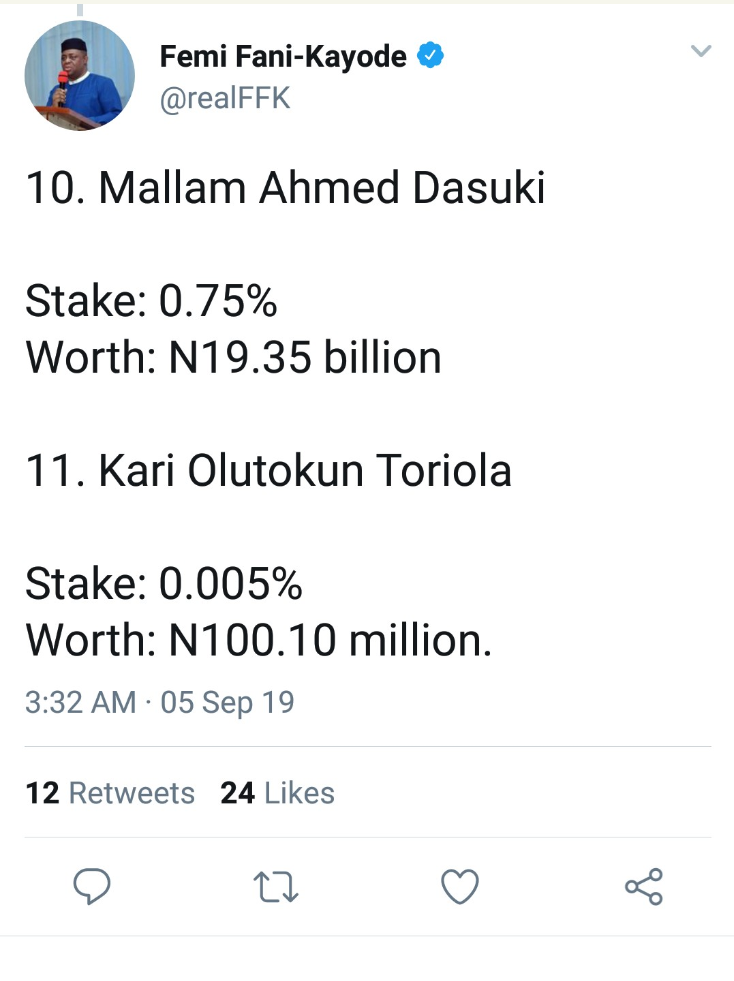Image resolution: width=734 pixels, height=981 pixels.
Task: Click the 'Worth: N100.10 million.' line
Action: tap(258, 640)
